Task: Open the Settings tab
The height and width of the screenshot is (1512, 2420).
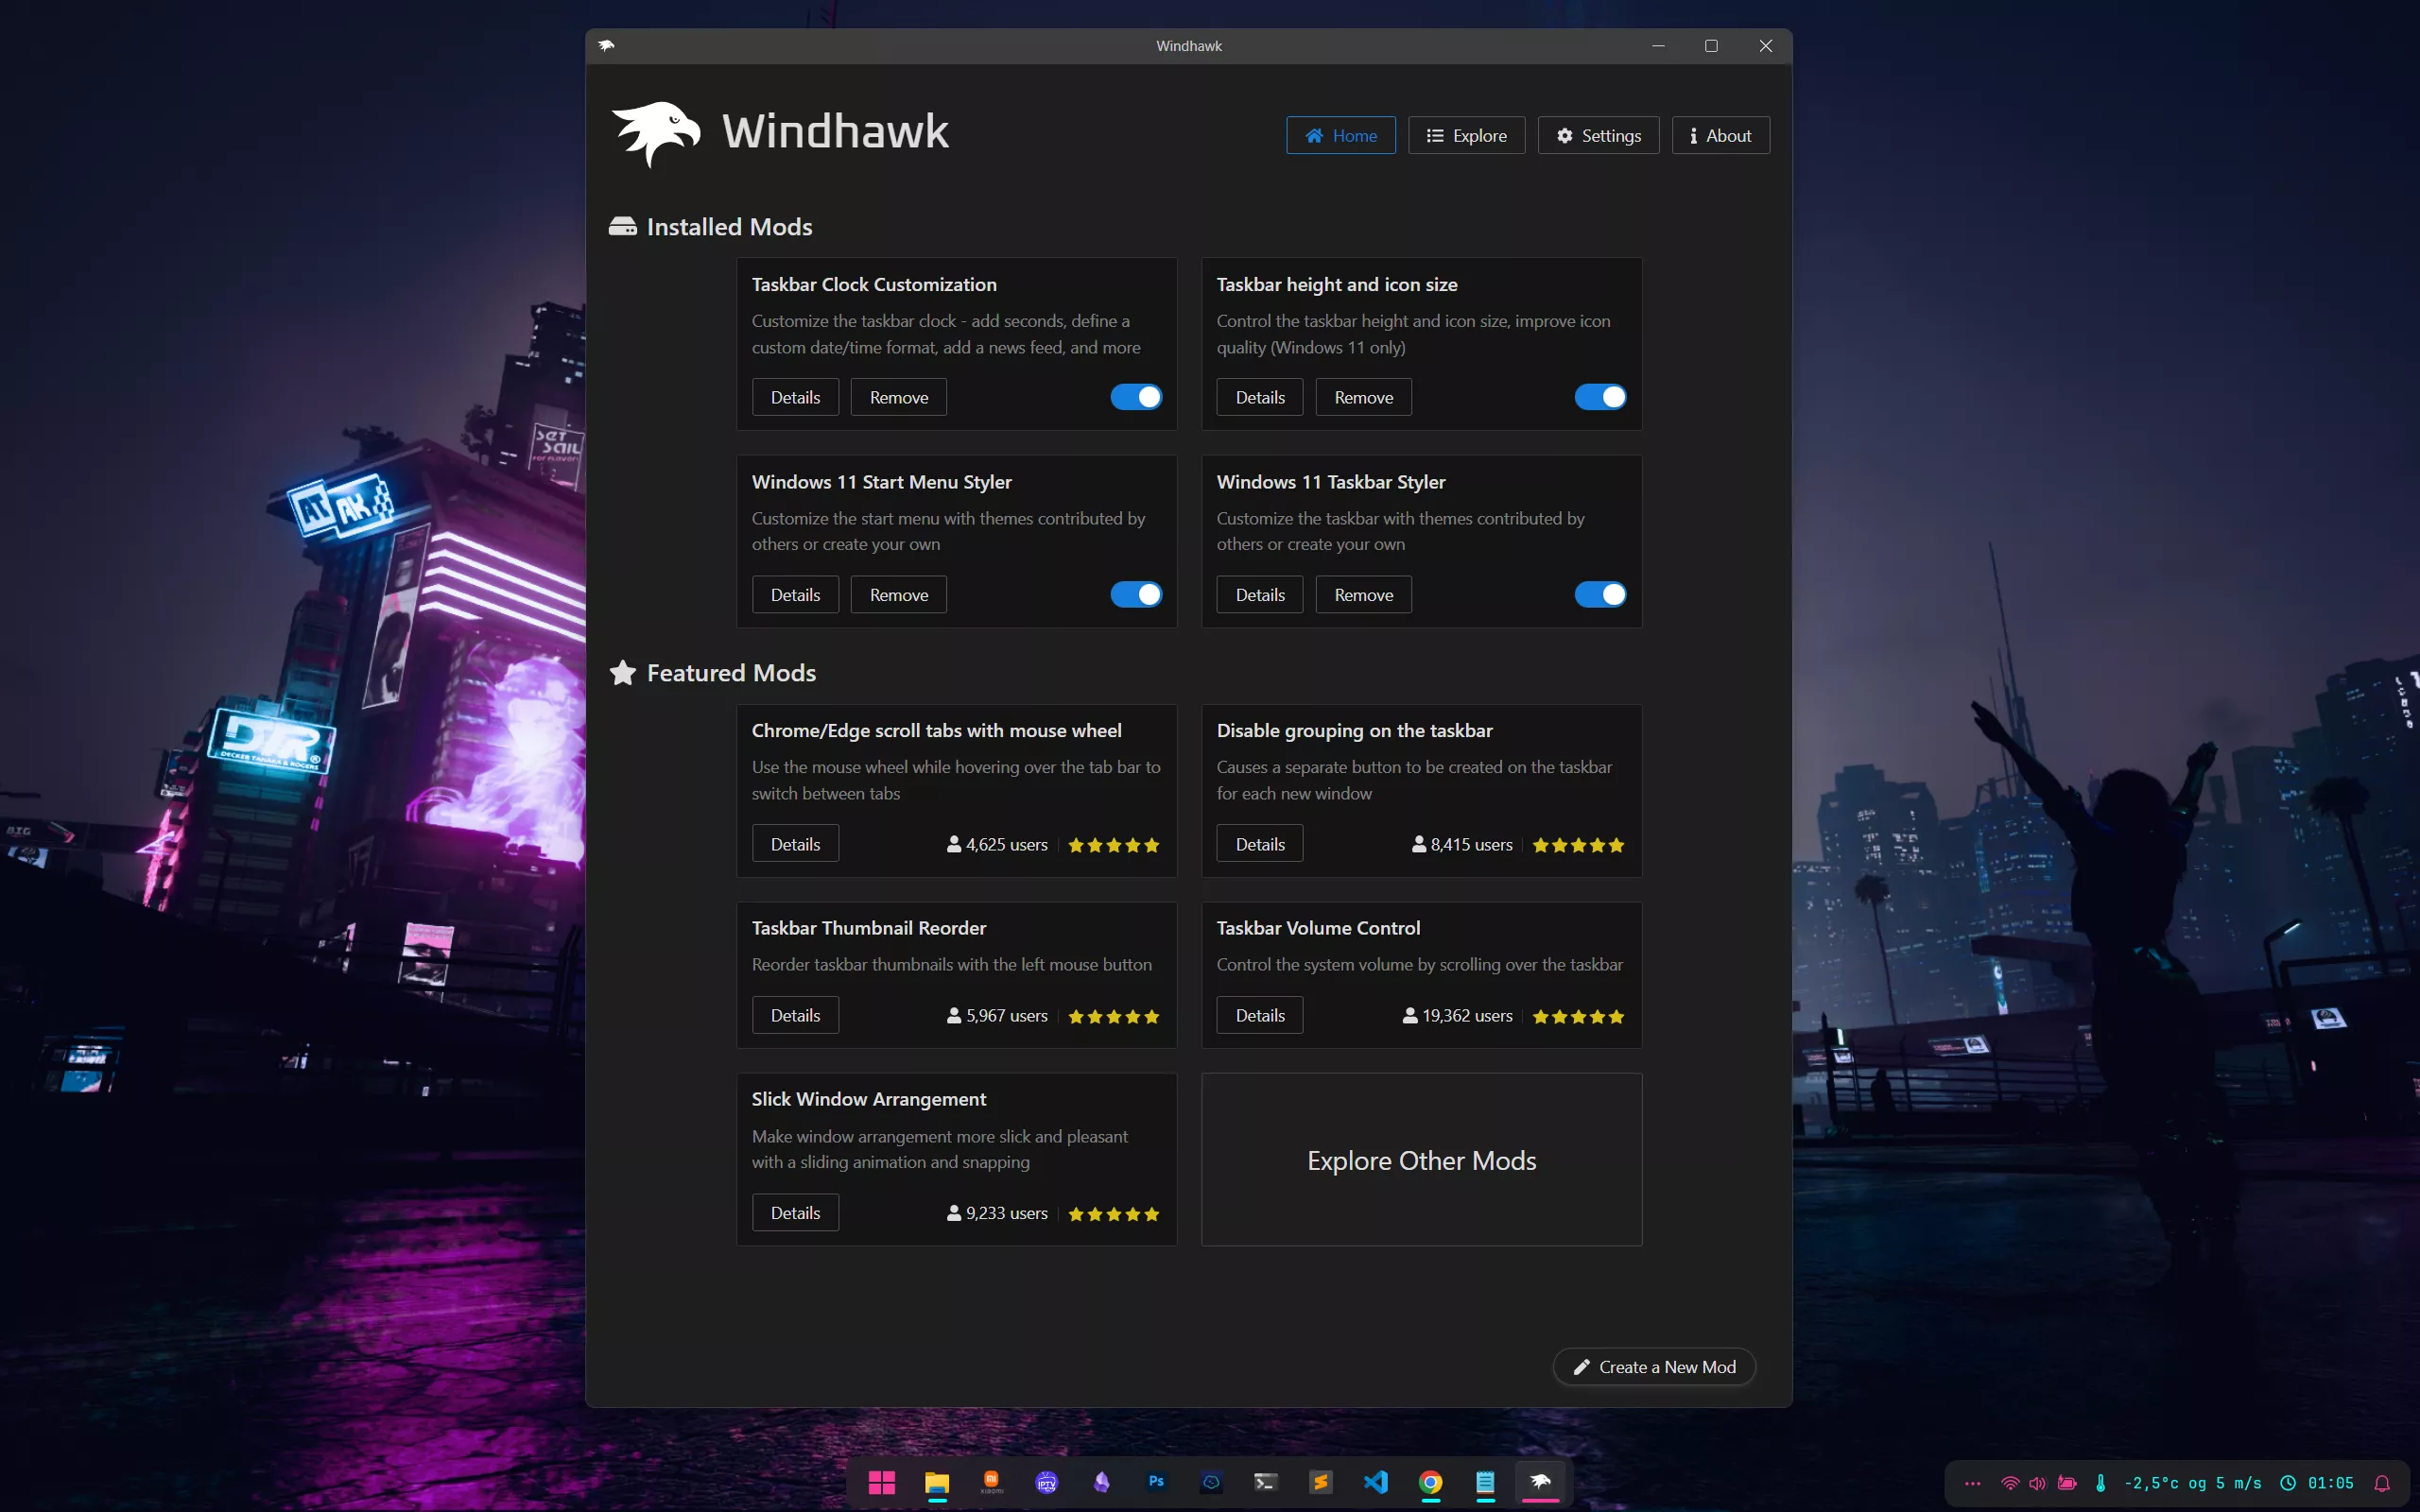Action: coord(1598,135)
